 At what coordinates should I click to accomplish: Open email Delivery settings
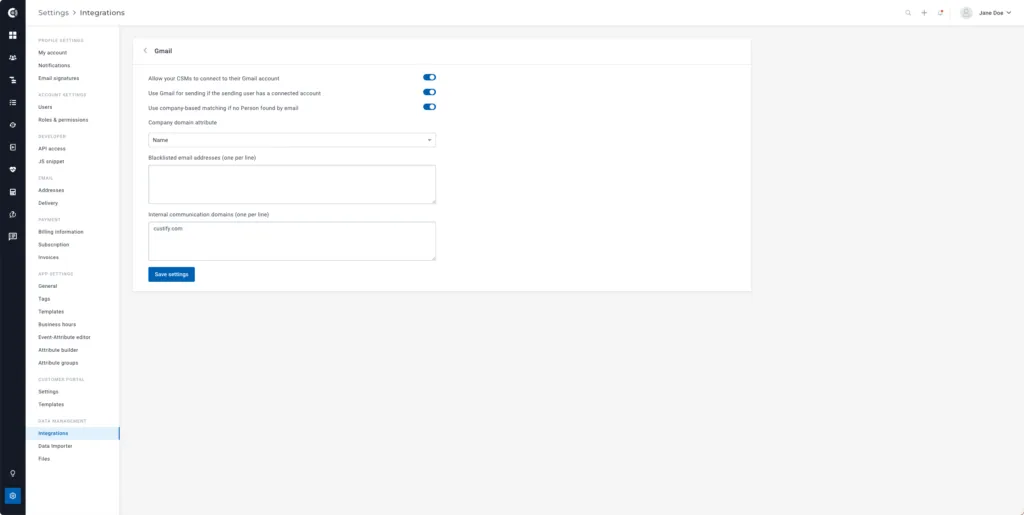coord(48,203)
